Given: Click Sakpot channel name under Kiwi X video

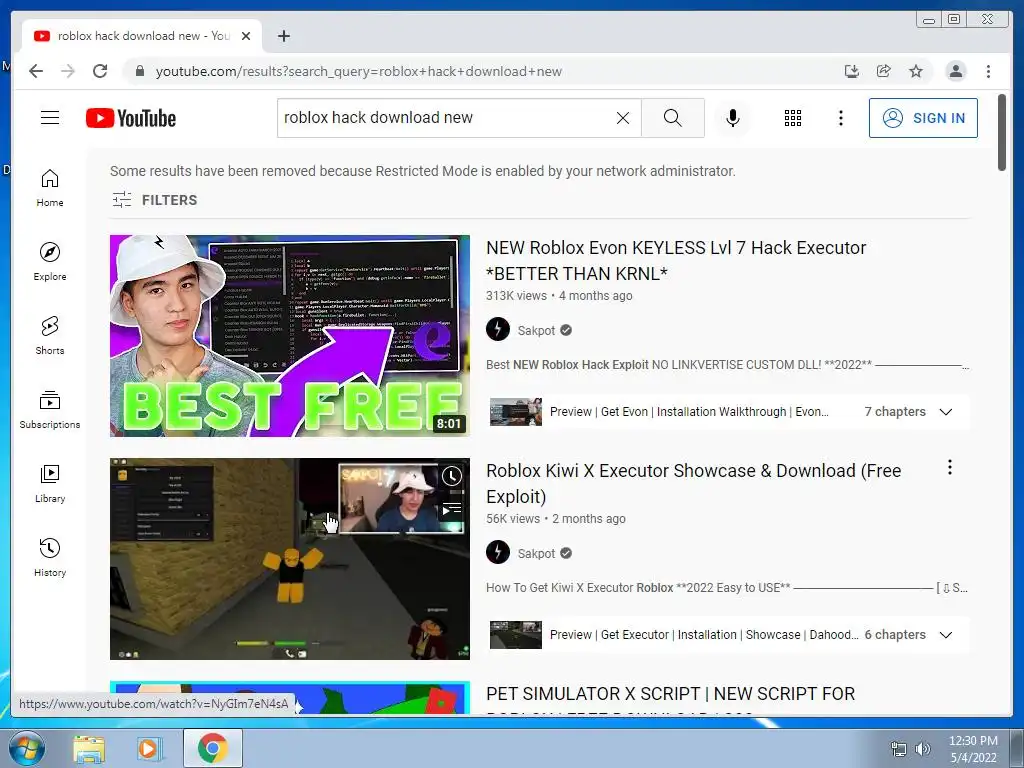Looking at the screenshot, I should pos(536,553).
